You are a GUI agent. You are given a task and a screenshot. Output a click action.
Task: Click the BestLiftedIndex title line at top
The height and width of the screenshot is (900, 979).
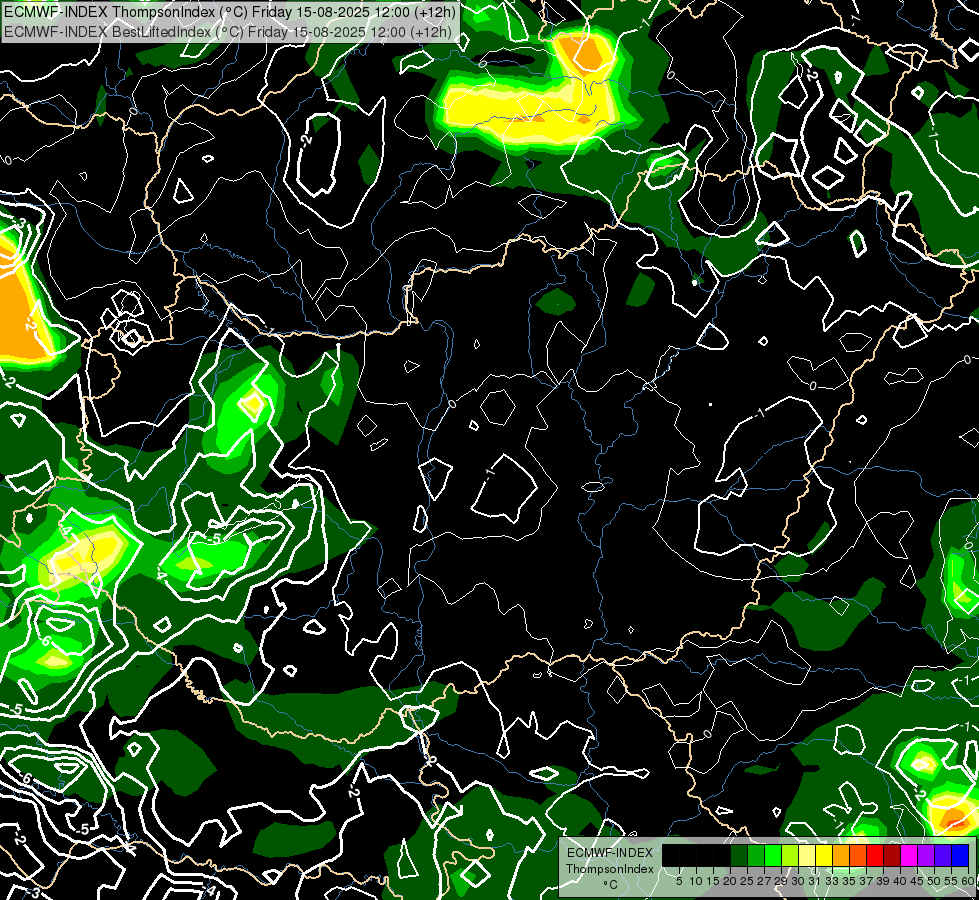click(x=227, y=31)
